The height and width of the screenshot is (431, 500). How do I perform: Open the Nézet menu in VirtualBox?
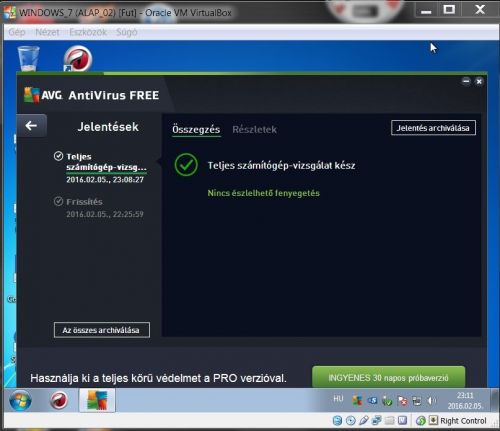pos(47,32)
